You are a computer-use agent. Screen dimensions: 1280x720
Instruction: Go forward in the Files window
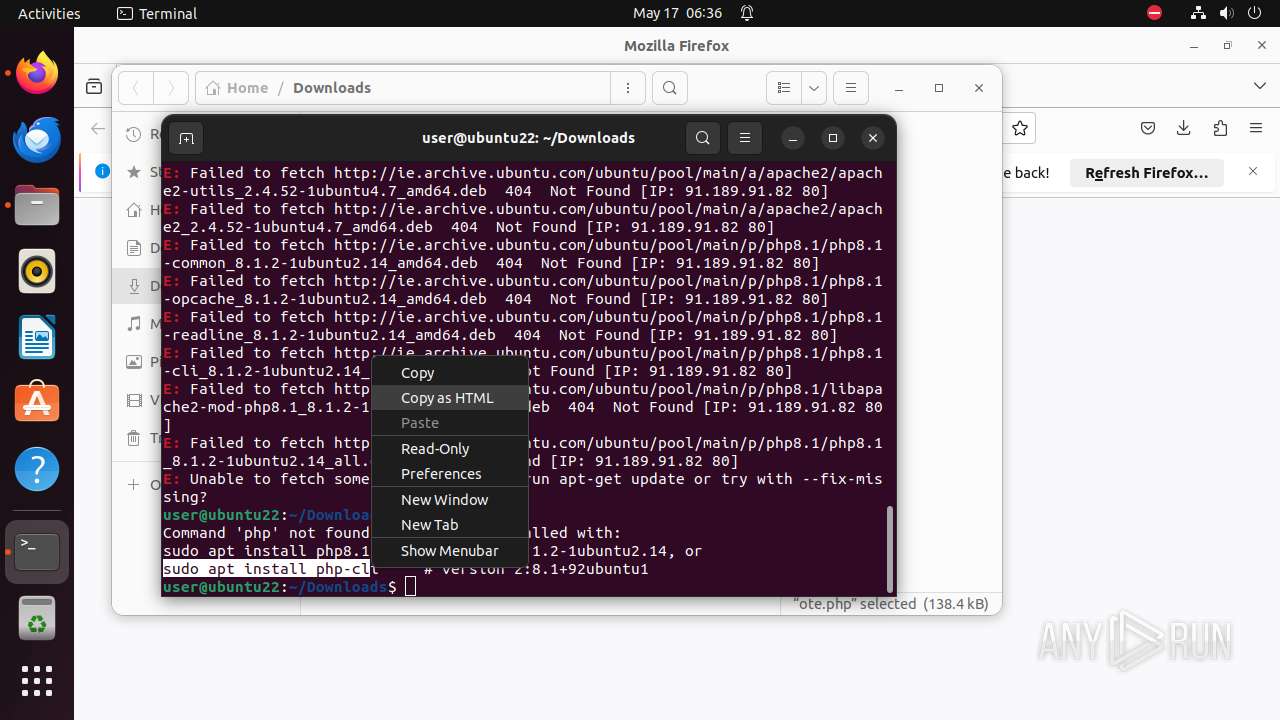pyautogui.click(x=171, y=88)
